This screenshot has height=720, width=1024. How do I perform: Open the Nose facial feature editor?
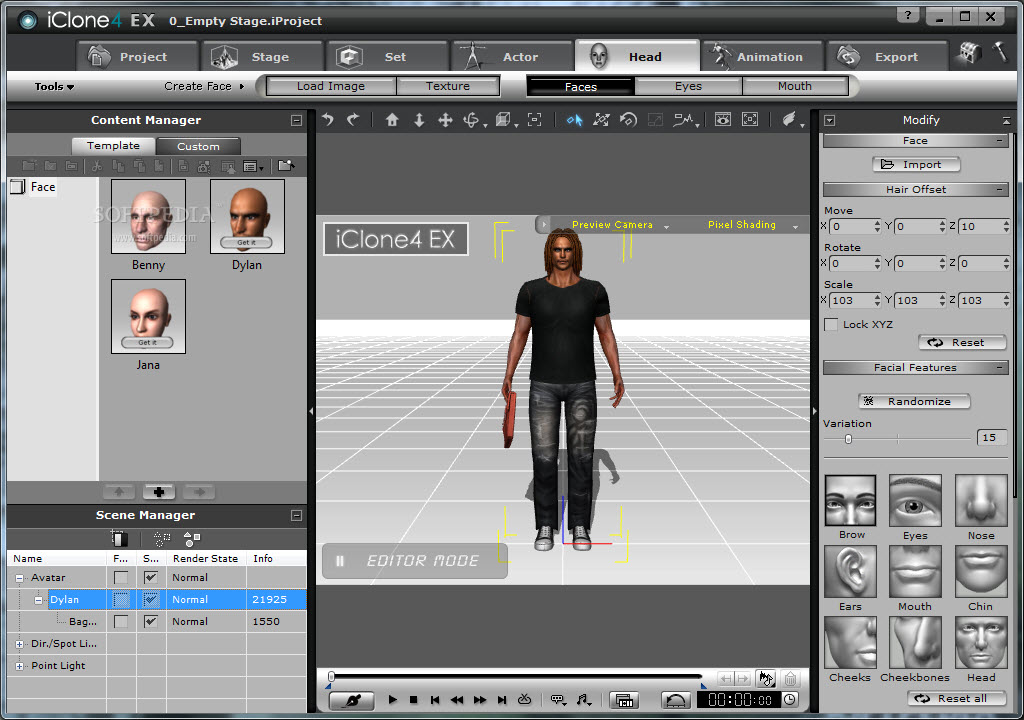(x=981, y=500)
